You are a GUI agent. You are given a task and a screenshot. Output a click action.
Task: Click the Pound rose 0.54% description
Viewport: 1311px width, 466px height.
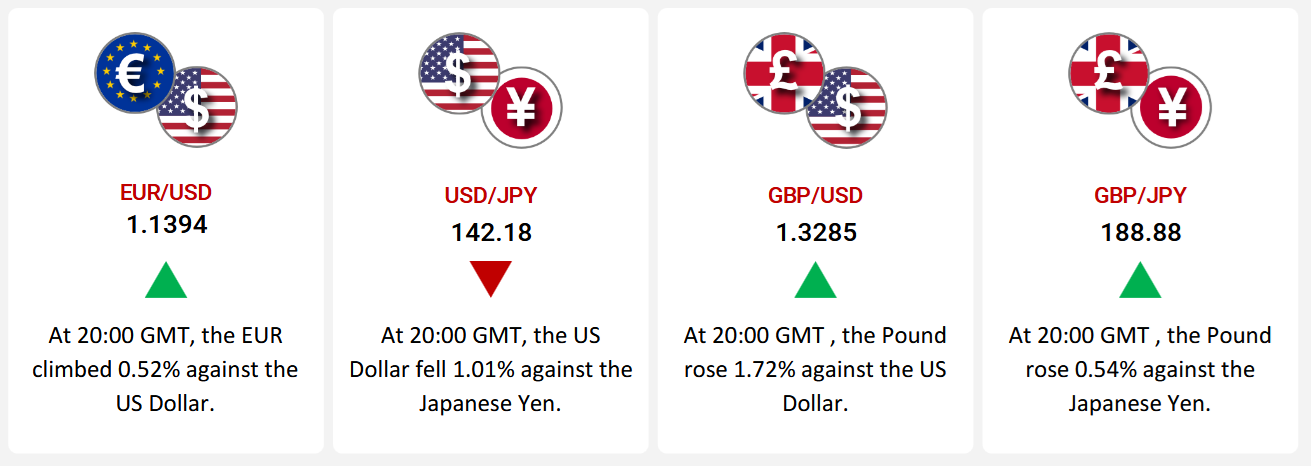pyautogui.click(x=1140, y=370)
